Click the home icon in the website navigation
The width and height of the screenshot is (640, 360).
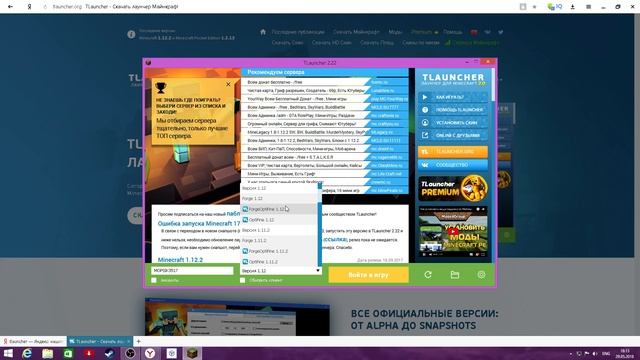263,32
